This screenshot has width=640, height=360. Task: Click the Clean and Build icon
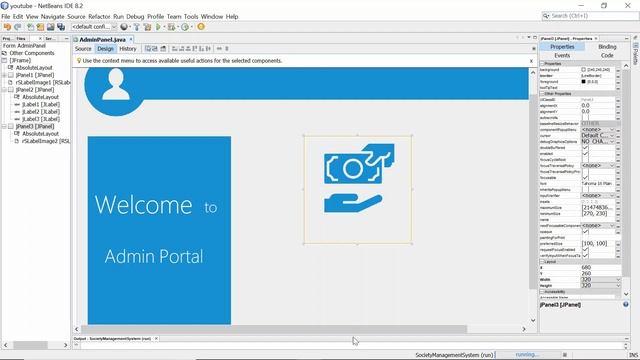(147, 27)
